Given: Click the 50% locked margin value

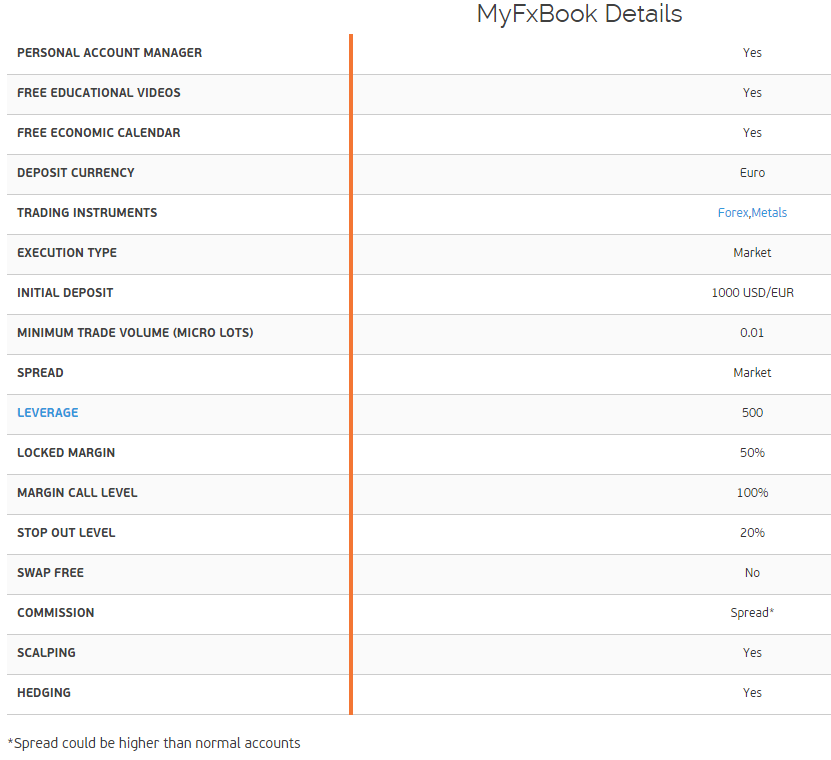Looking at the screenshot, I should 752,453.
